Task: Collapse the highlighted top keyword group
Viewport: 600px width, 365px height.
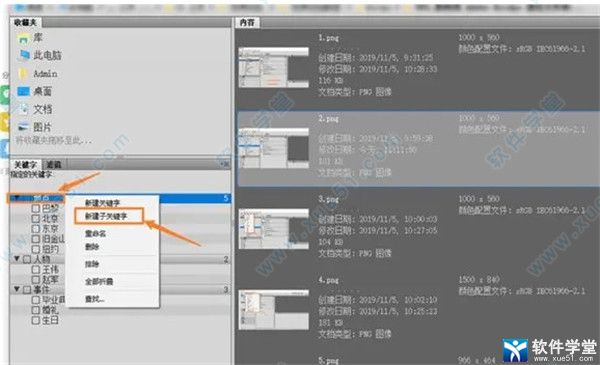Action: [x=16, y=198]
